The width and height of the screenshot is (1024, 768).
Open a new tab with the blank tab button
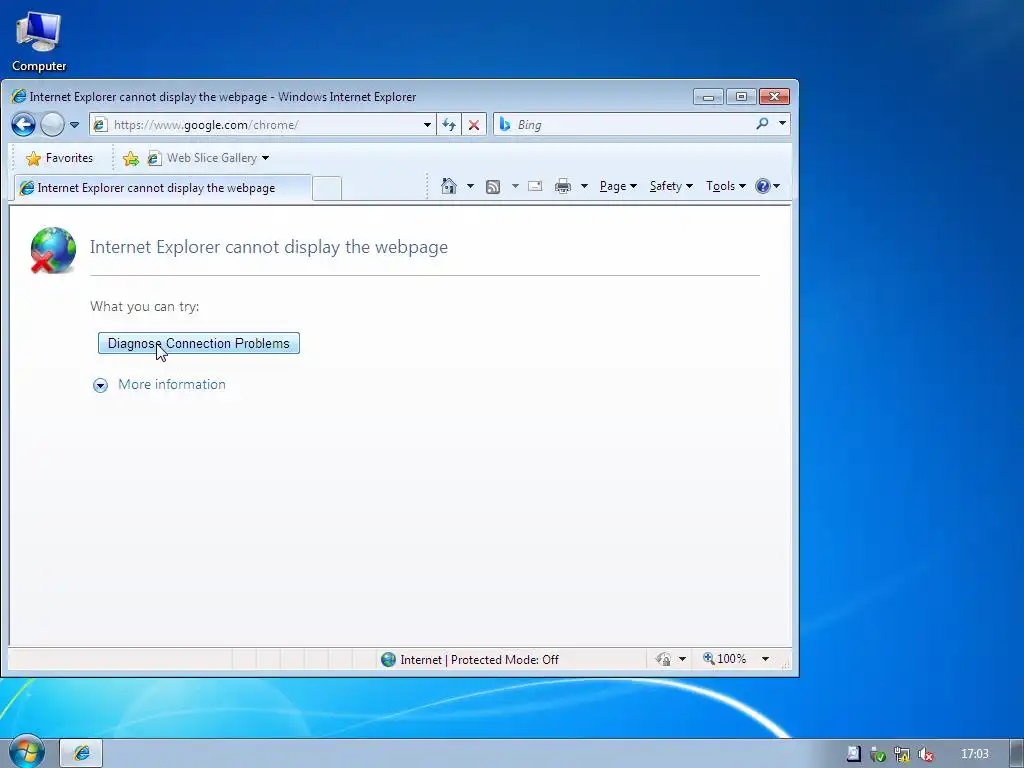[x=327, y=189]
